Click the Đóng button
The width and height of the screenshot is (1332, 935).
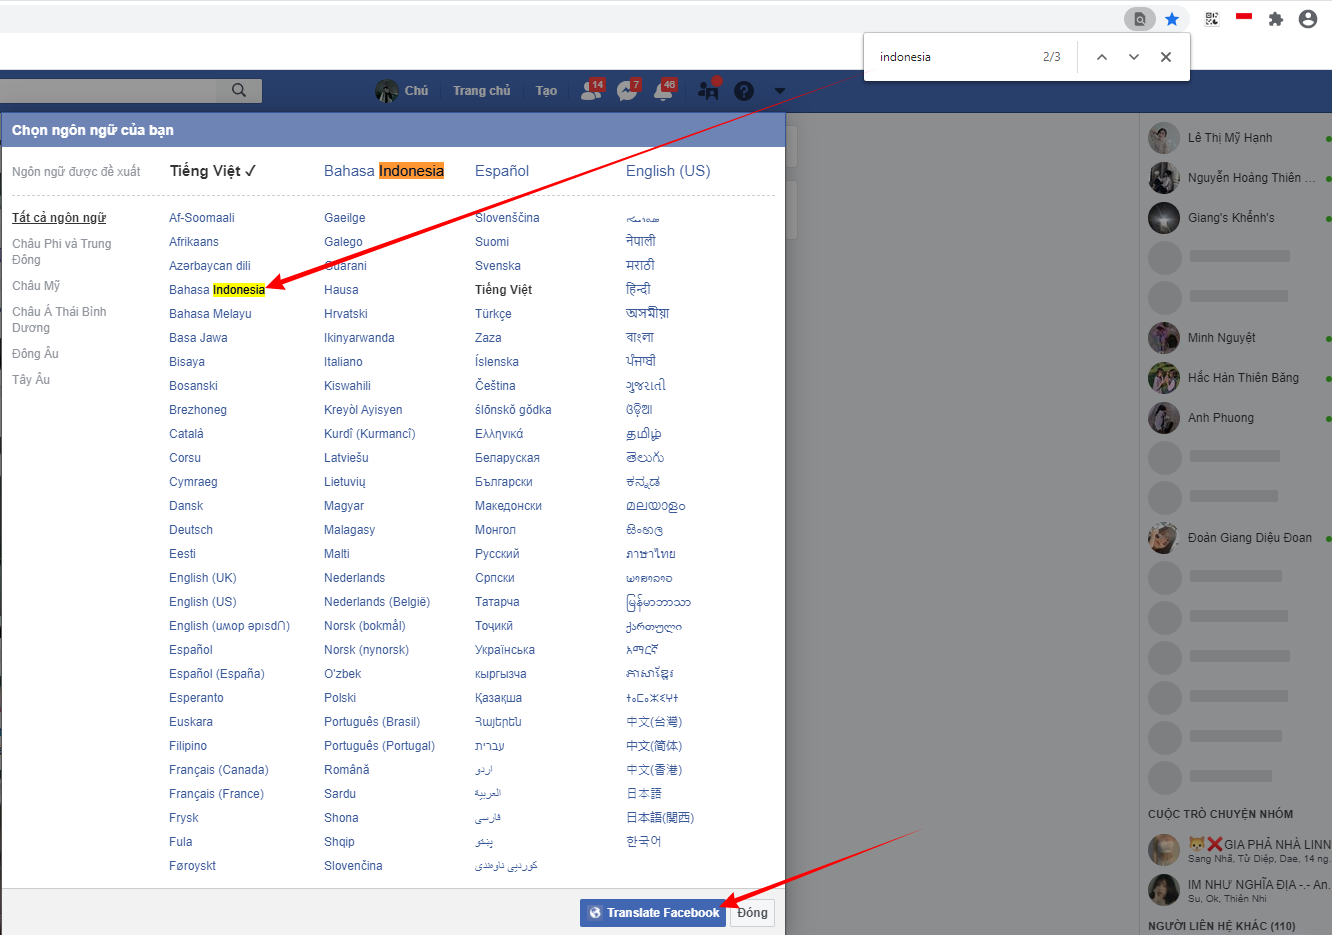[752, 913]
